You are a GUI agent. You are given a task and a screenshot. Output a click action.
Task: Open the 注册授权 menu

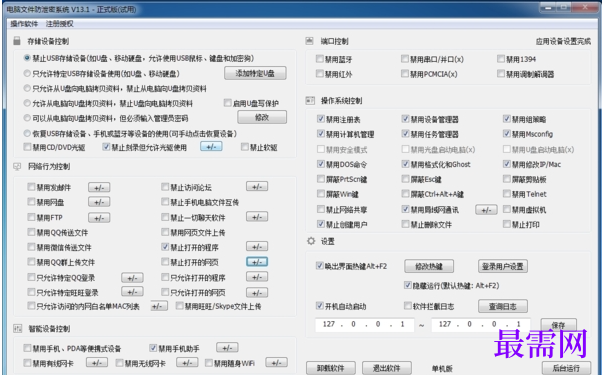60,24
